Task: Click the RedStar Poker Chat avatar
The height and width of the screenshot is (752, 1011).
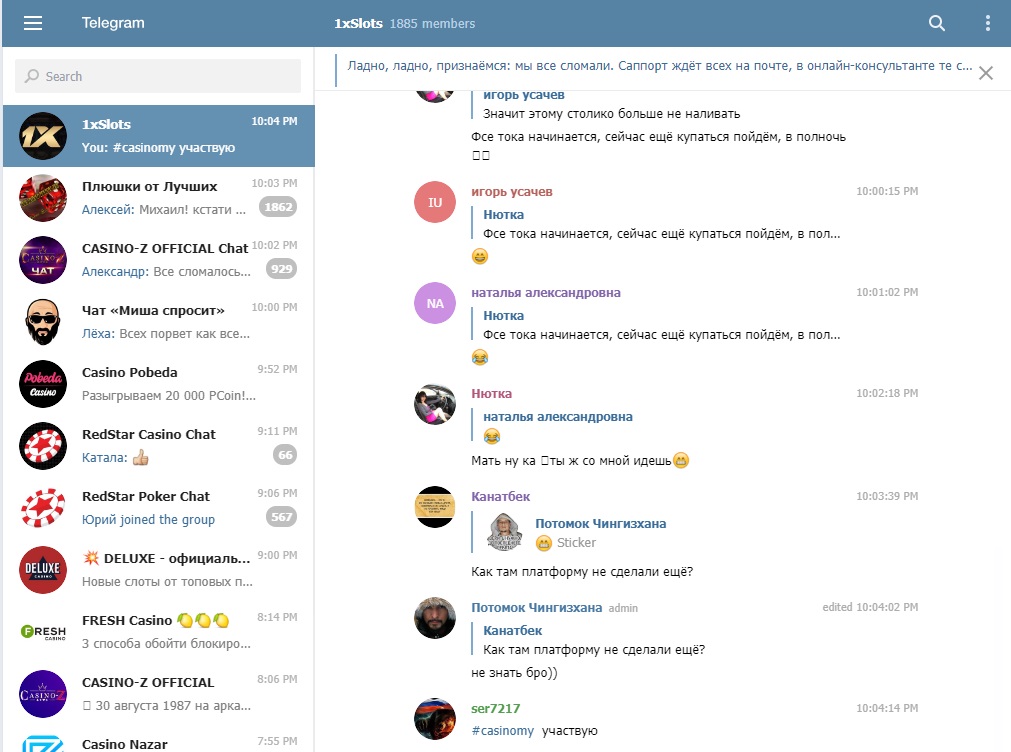Action: 43,508
